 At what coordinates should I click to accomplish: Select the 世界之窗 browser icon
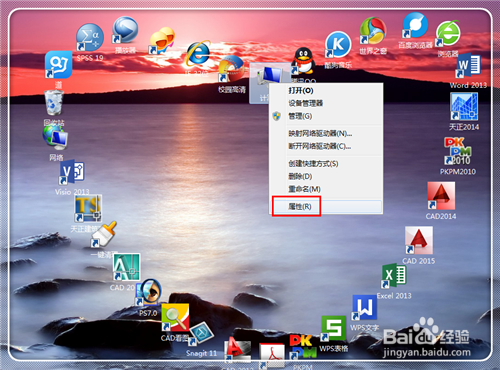point(373,31)
